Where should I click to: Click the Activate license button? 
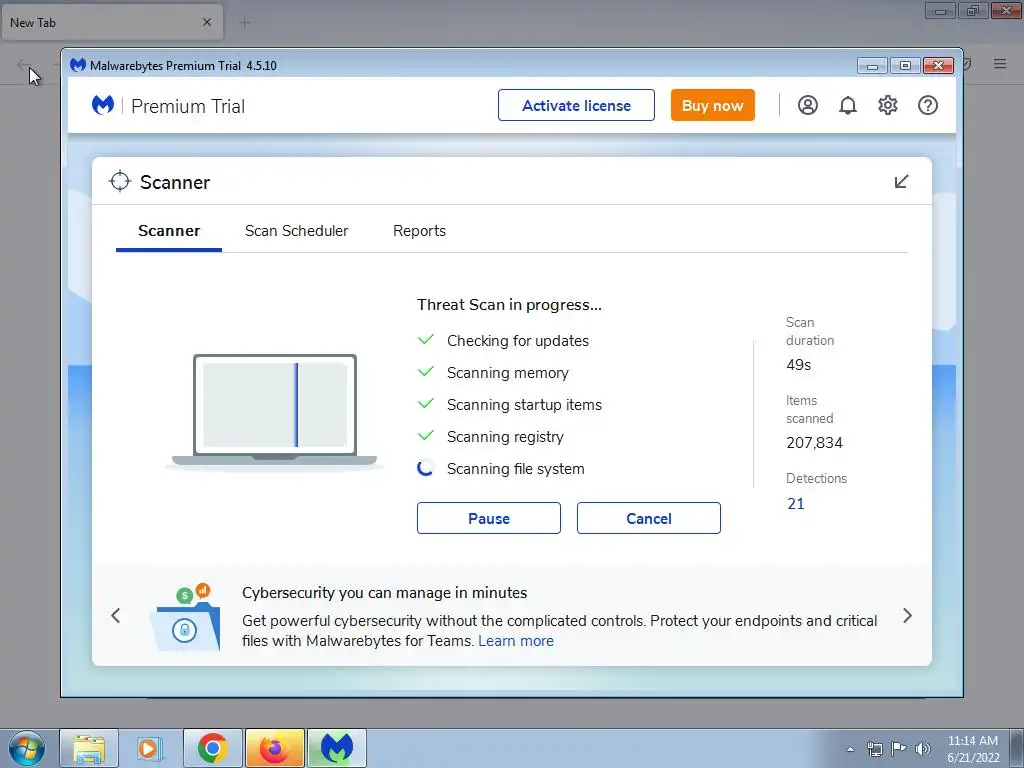click(576, 105)
